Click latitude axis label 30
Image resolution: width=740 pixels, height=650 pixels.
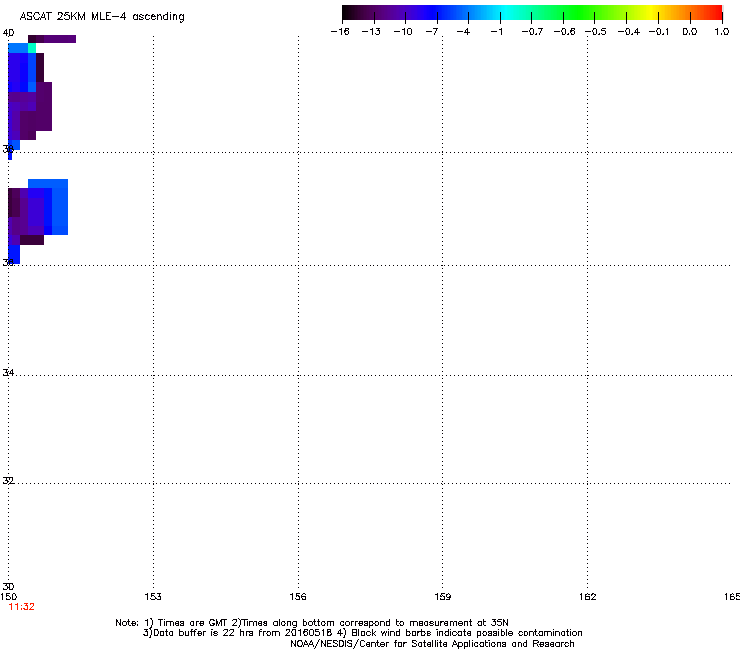tap(8, 587)
